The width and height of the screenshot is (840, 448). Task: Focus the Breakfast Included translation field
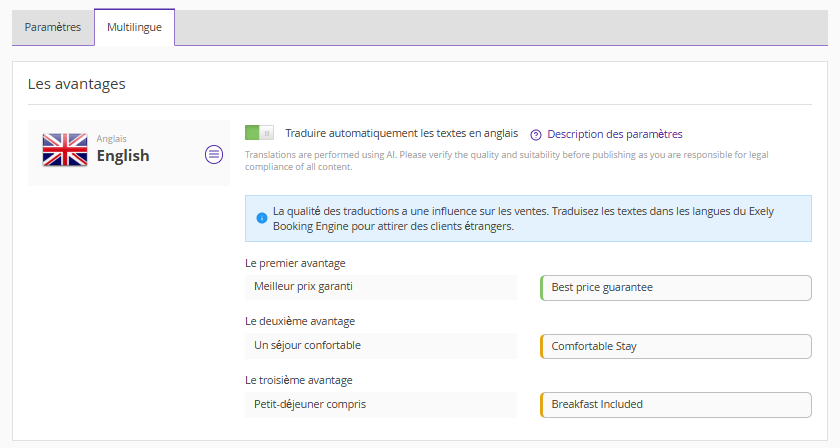coord(676,405)
